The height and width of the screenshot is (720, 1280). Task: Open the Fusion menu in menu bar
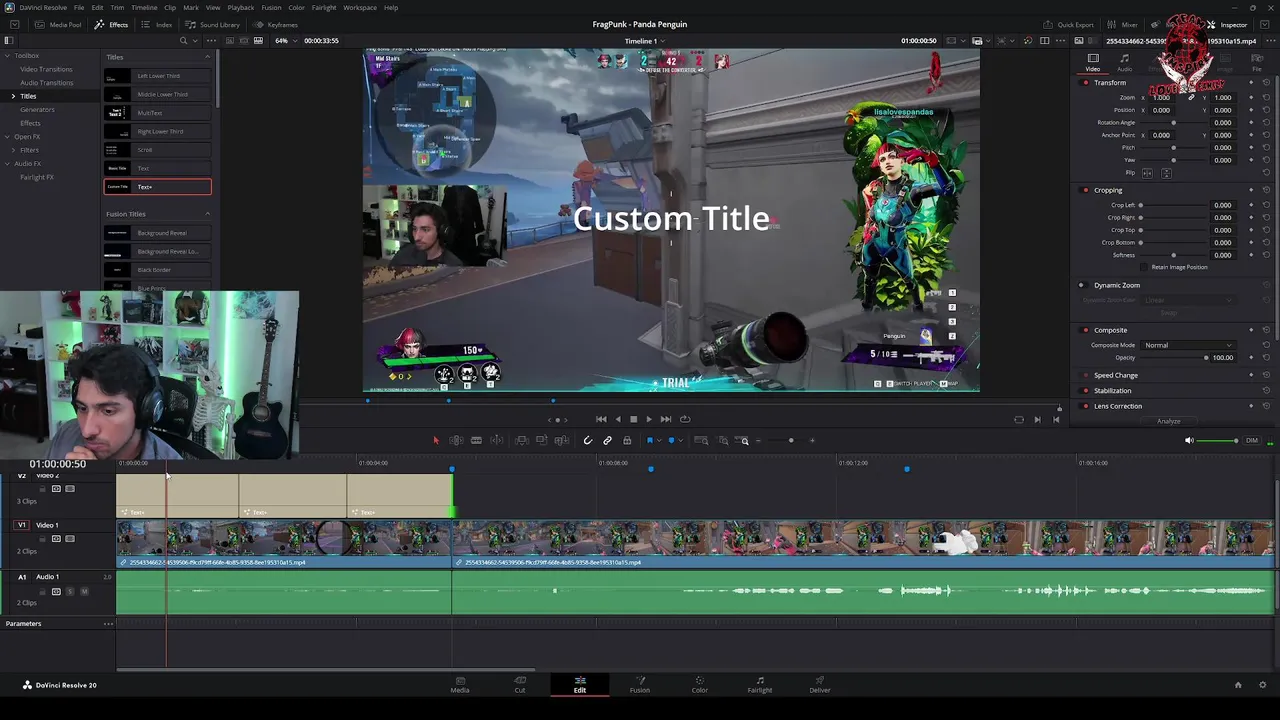271,8
